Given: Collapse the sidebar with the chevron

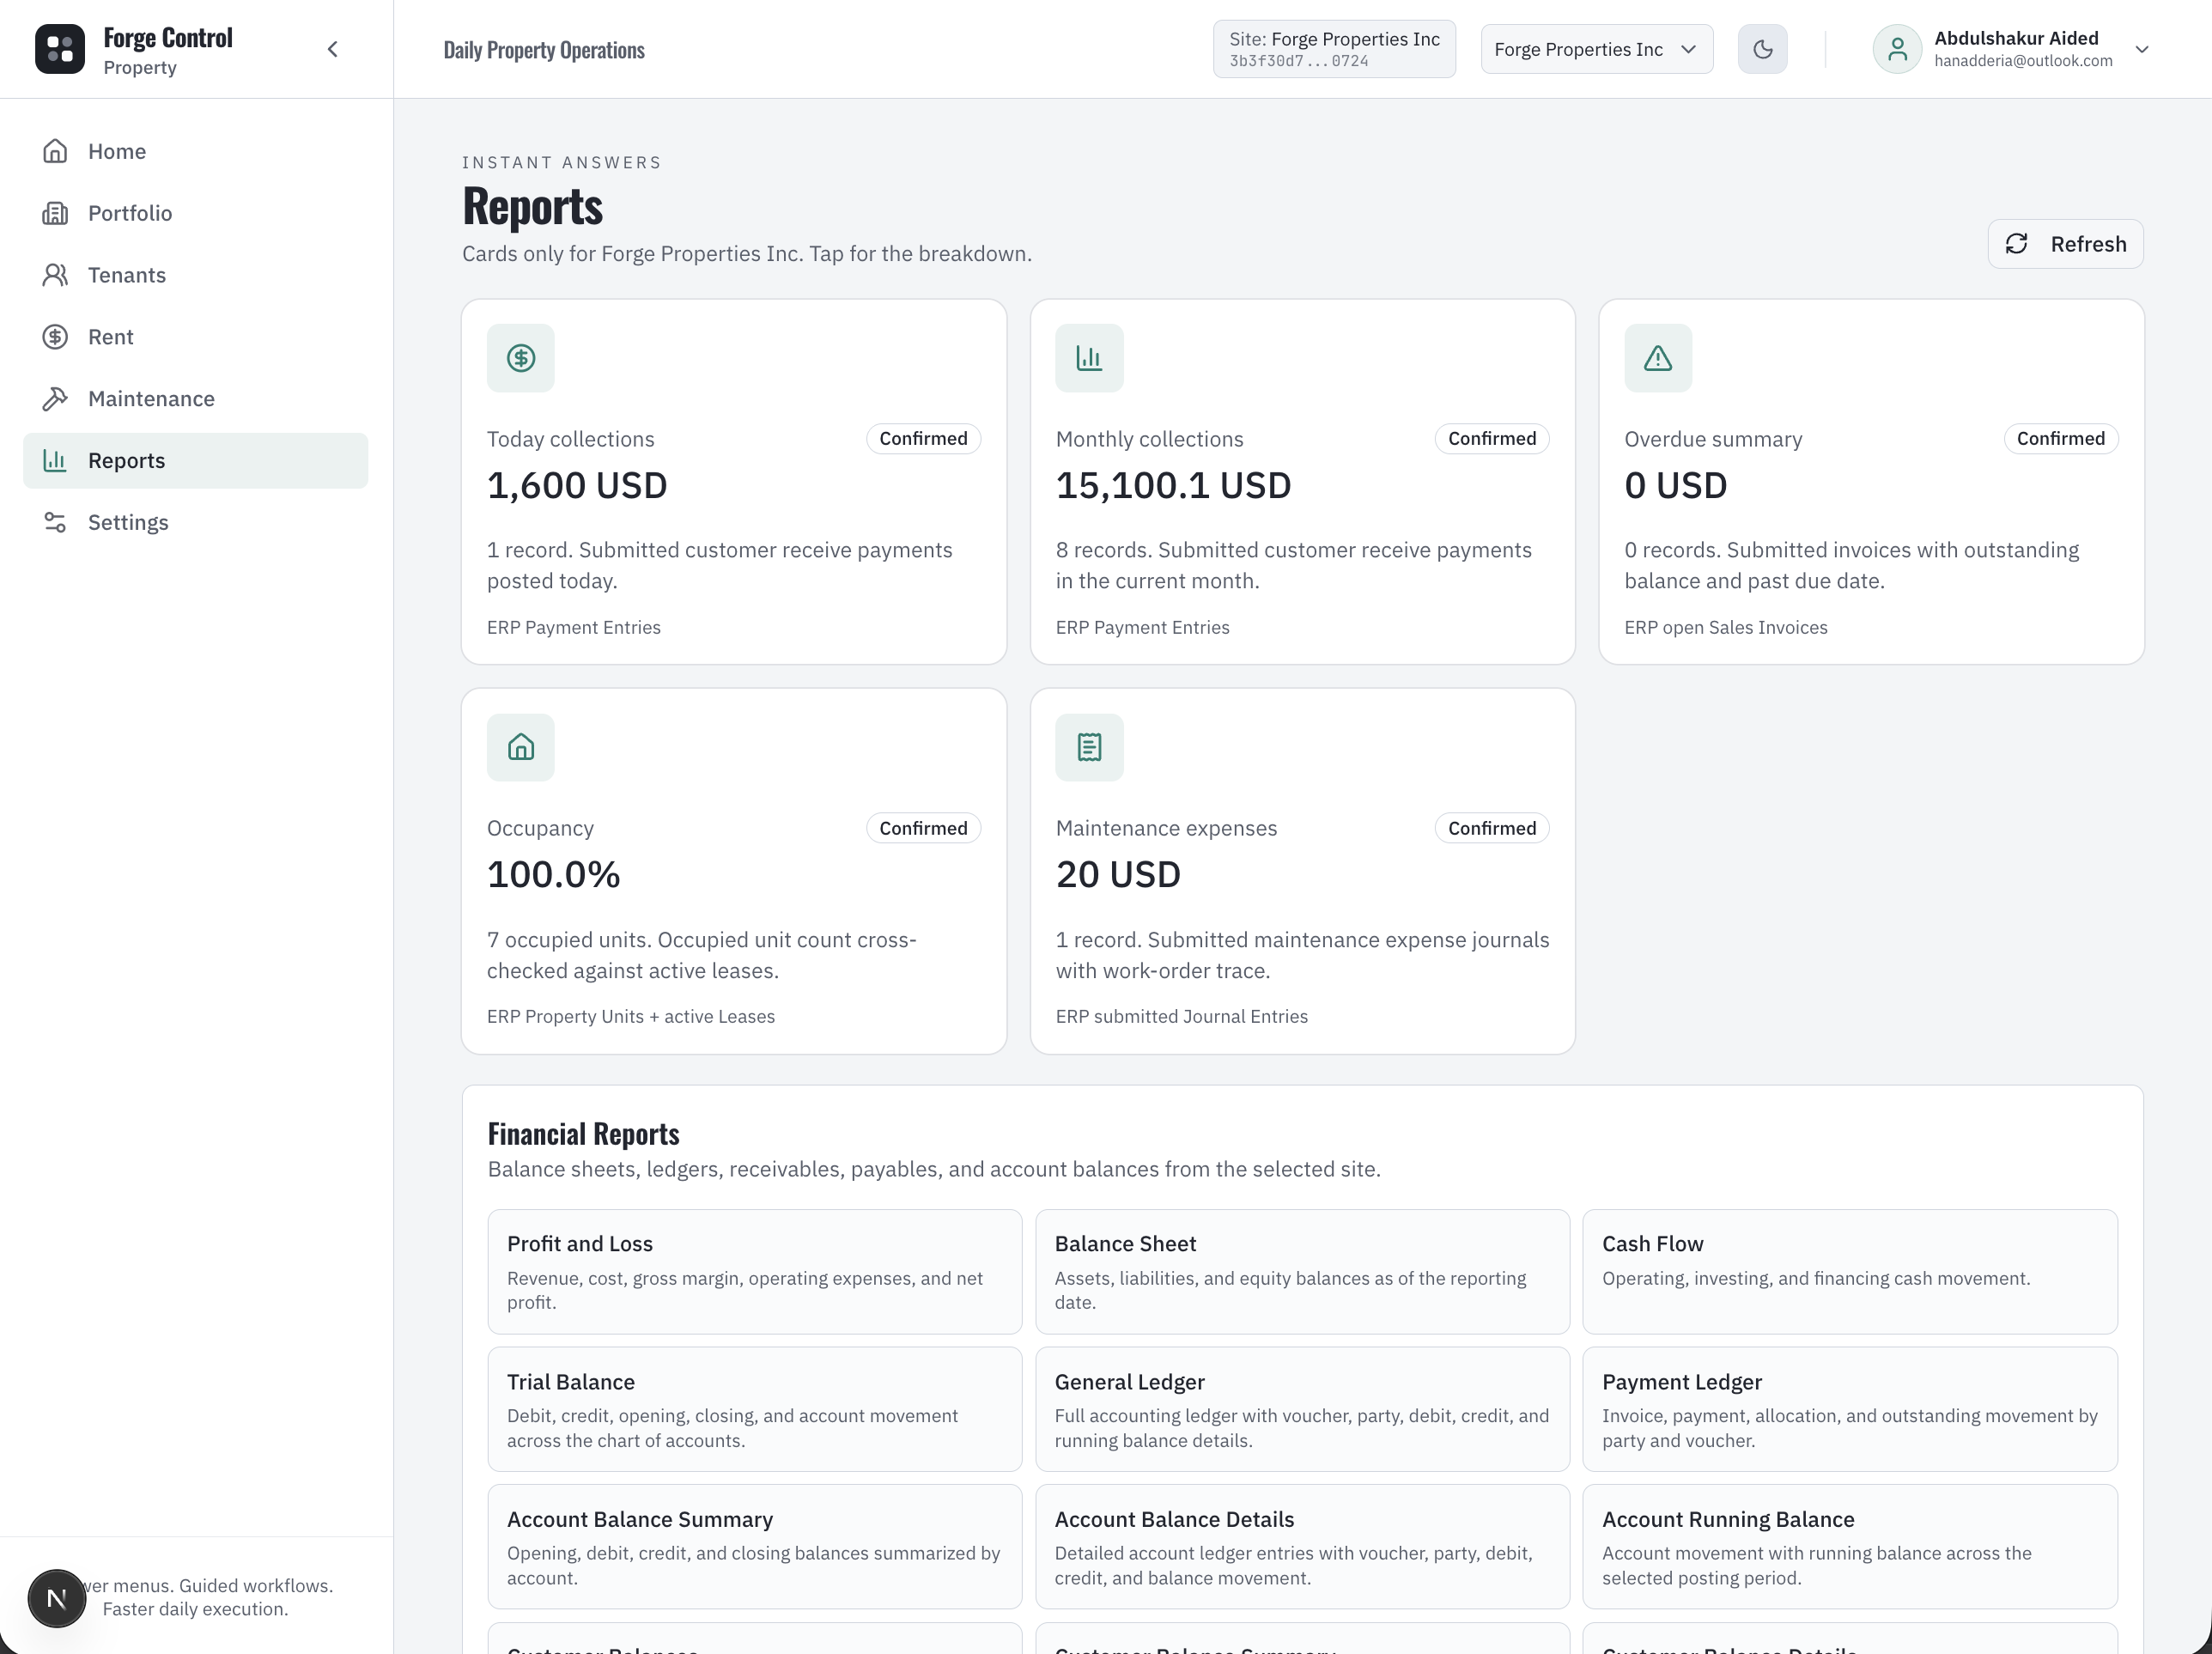Looking at the screenshot, I should coord(333,49).
